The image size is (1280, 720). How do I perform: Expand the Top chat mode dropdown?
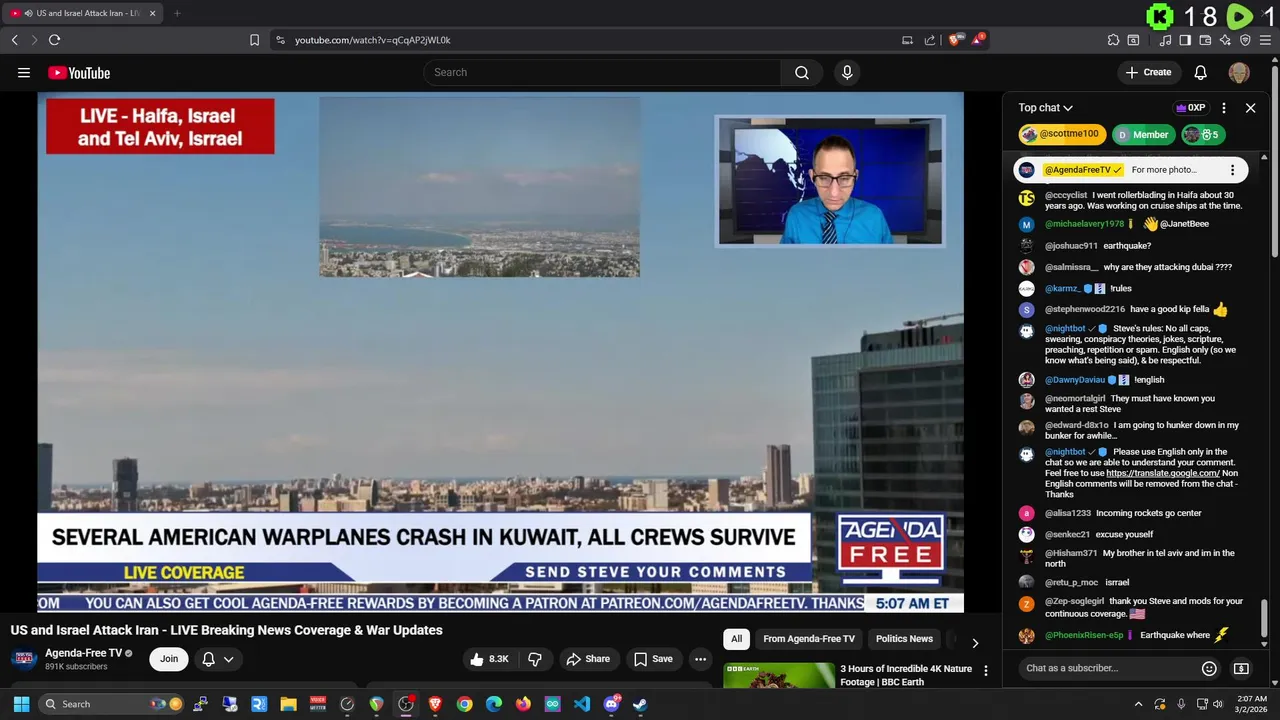1046,108
